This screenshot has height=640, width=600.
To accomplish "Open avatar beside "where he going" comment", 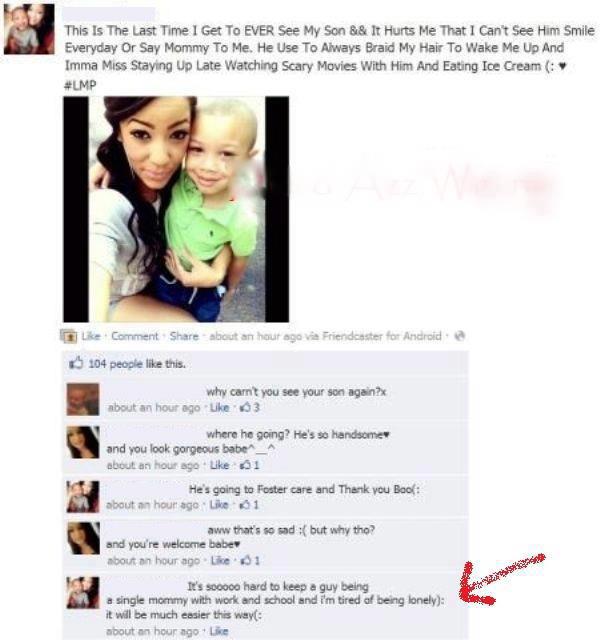I will pyautogui.click(x=83, y=442).
